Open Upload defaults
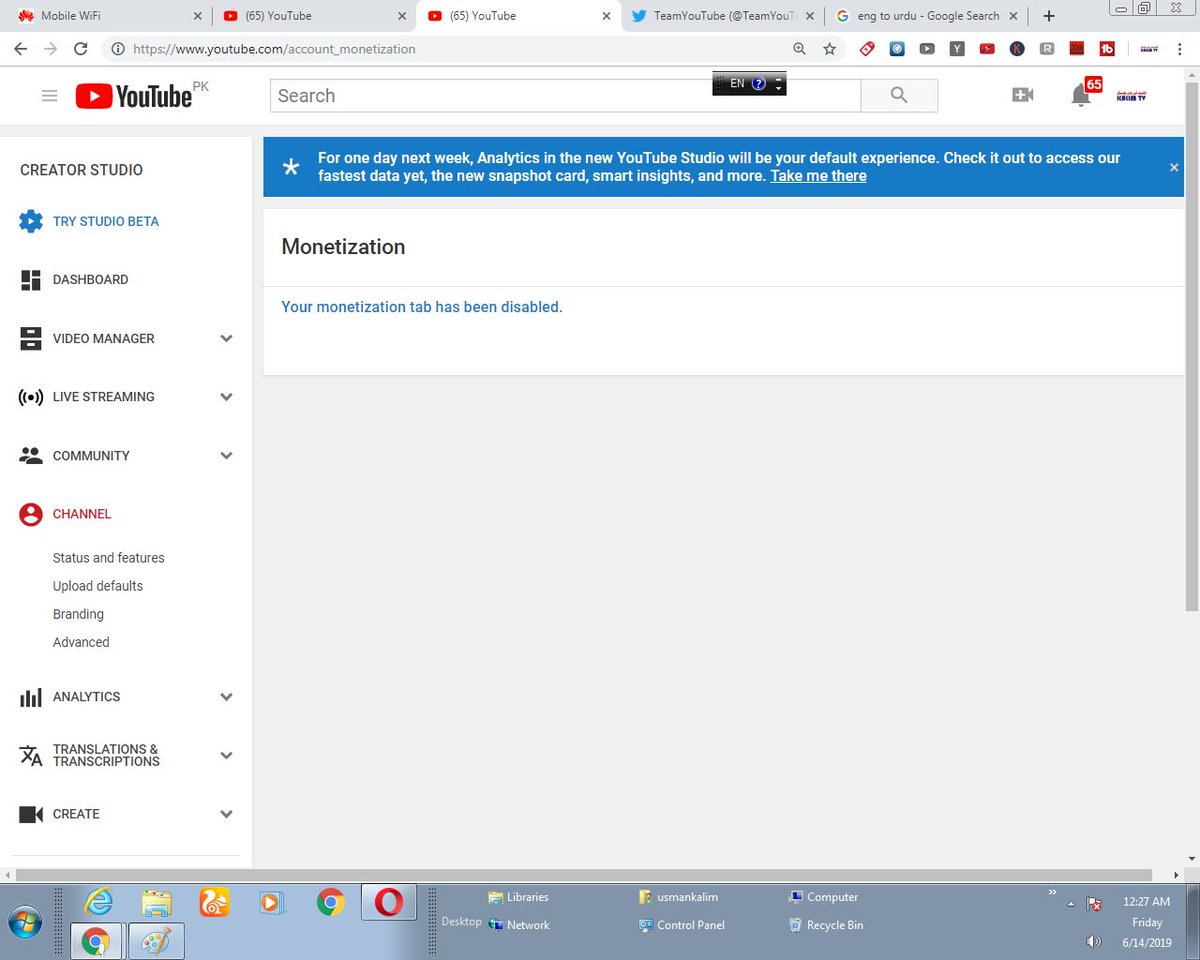1200x960 pixels. (98, 586)
